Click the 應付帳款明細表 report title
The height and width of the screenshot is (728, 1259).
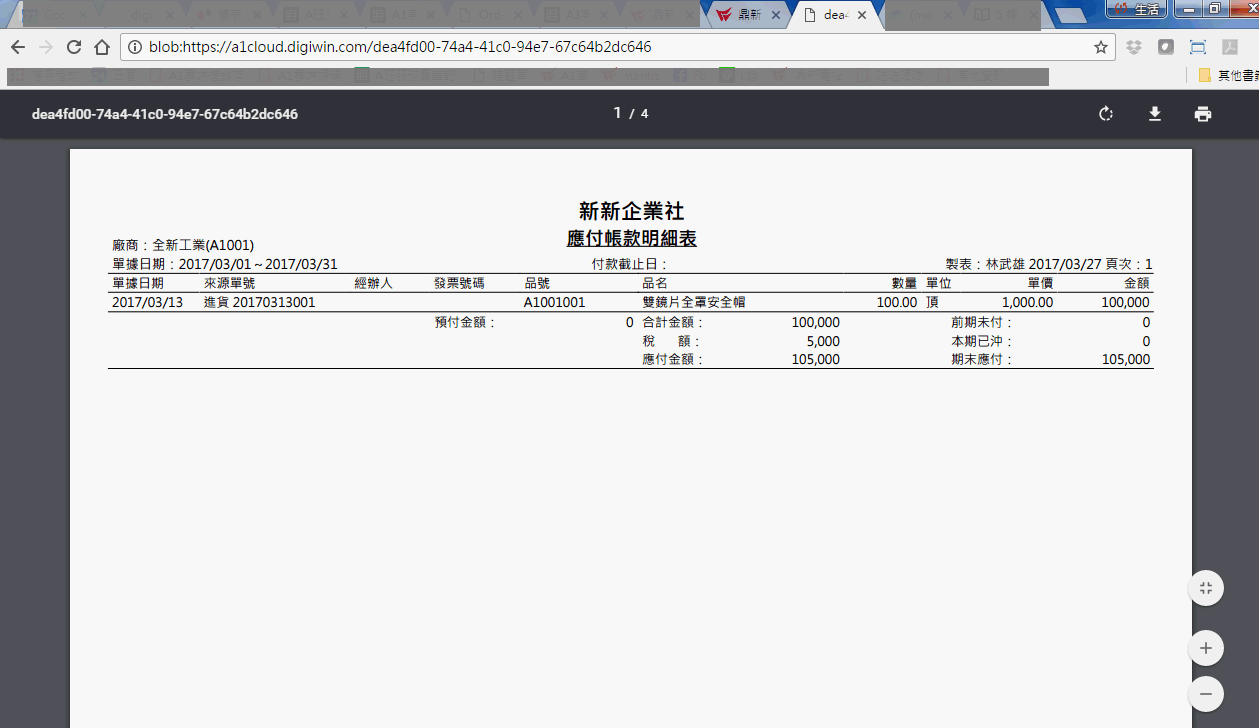(x=631, y=239)
